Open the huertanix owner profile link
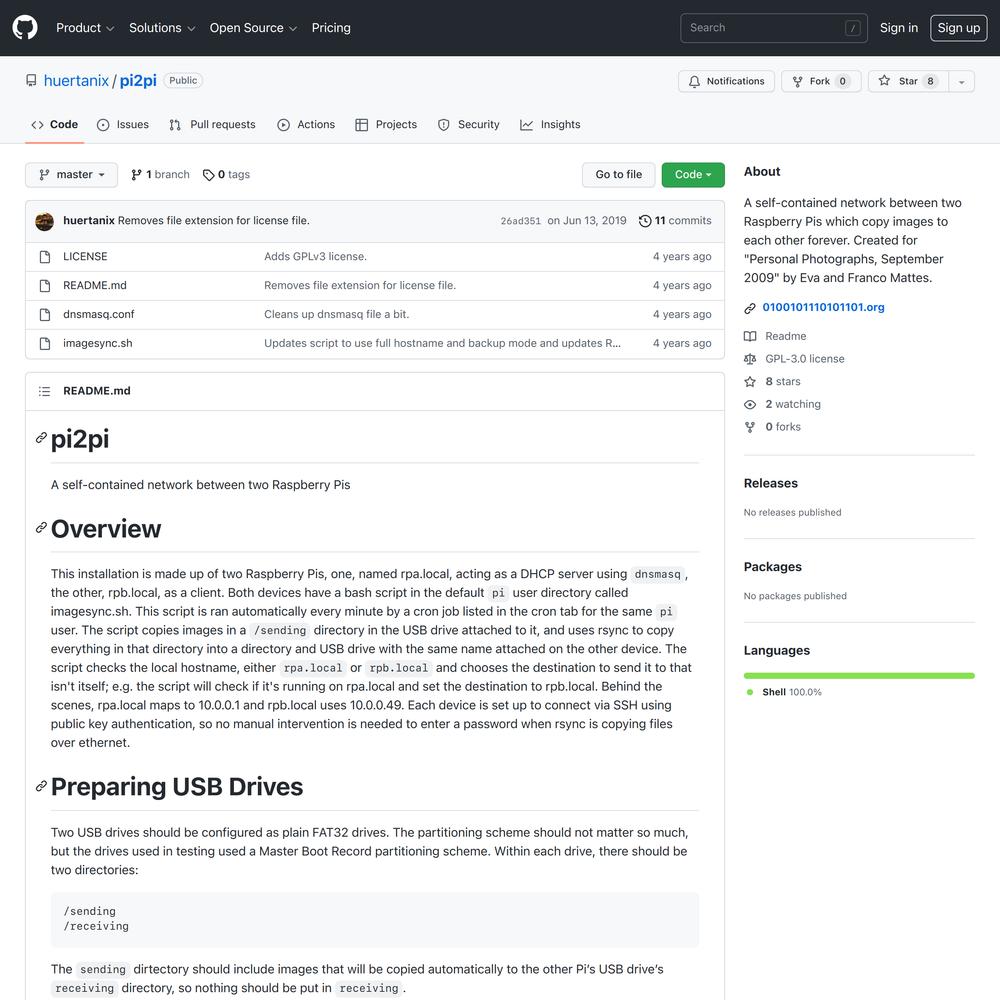This screenshot has width=1000, height=1000. (x=76, y=81)
